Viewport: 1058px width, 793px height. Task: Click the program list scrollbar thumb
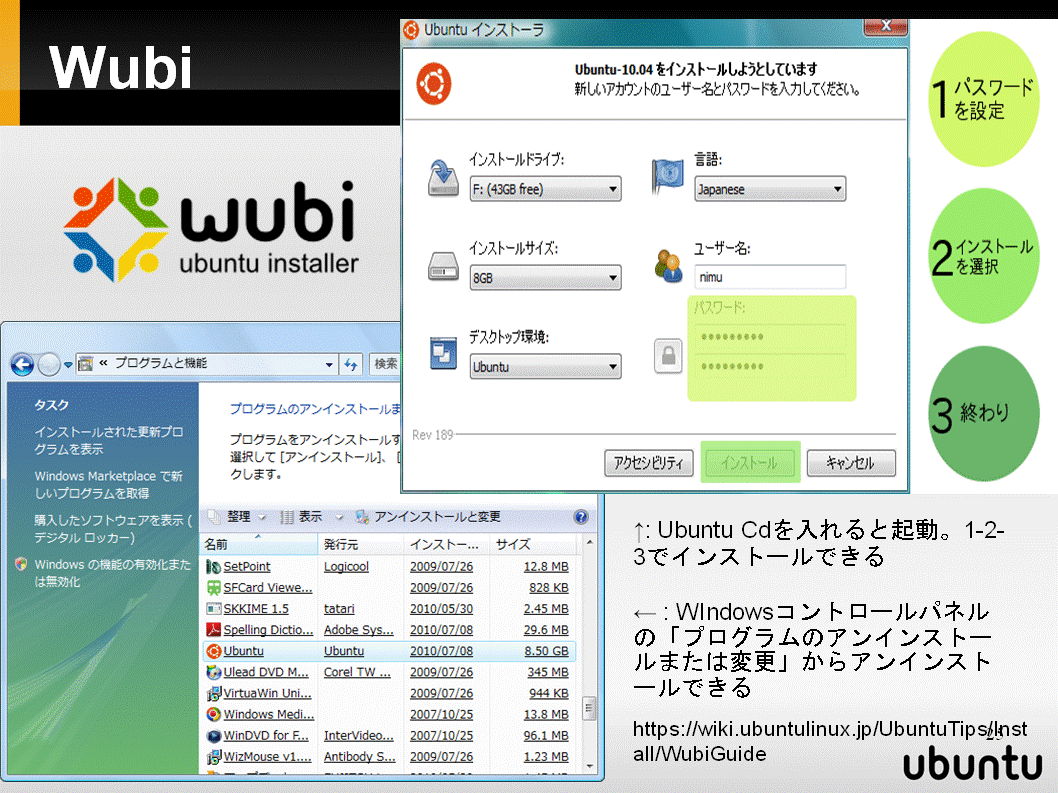point(590,709)
